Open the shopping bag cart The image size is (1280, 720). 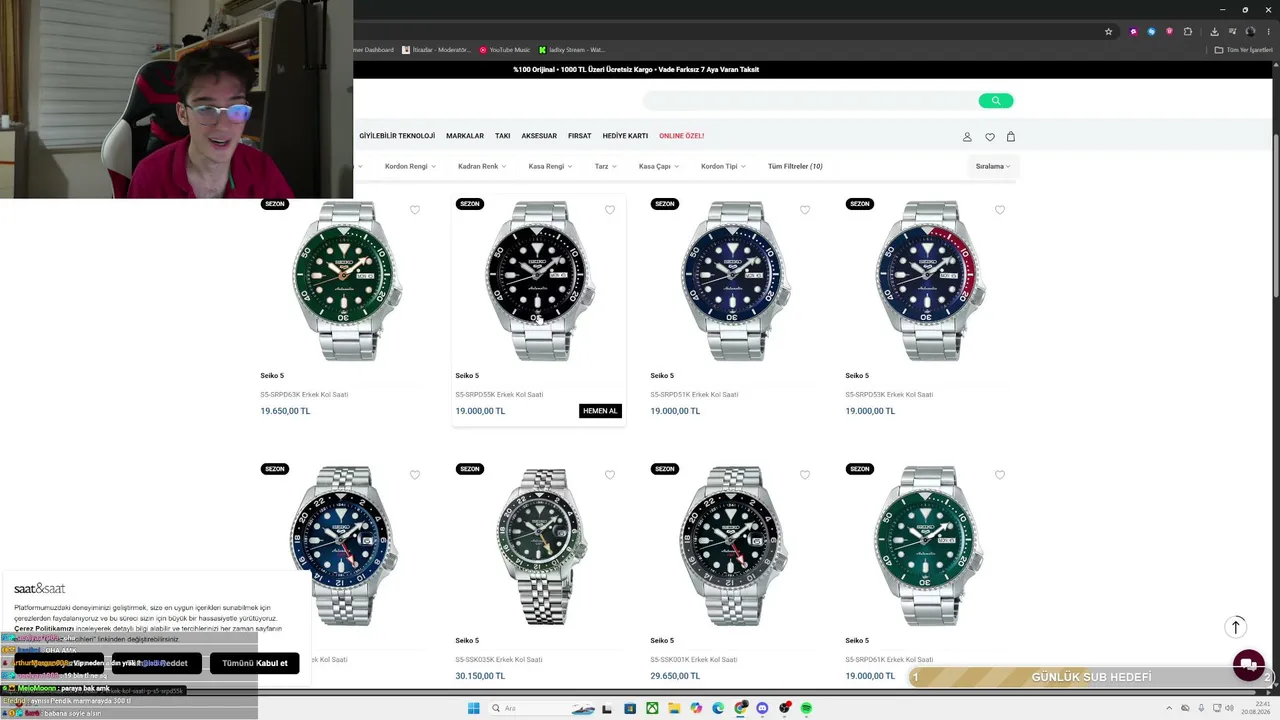pos(1010,137)
